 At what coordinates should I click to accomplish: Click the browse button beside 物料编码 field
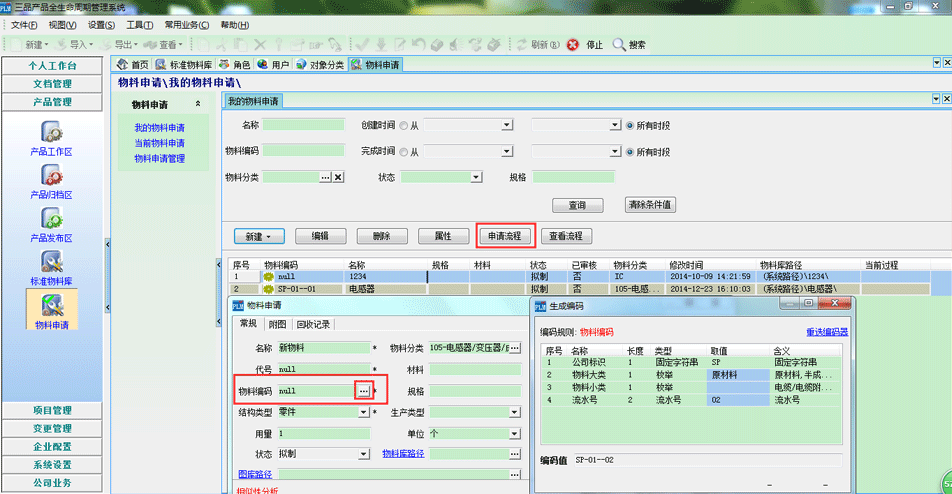364,390
